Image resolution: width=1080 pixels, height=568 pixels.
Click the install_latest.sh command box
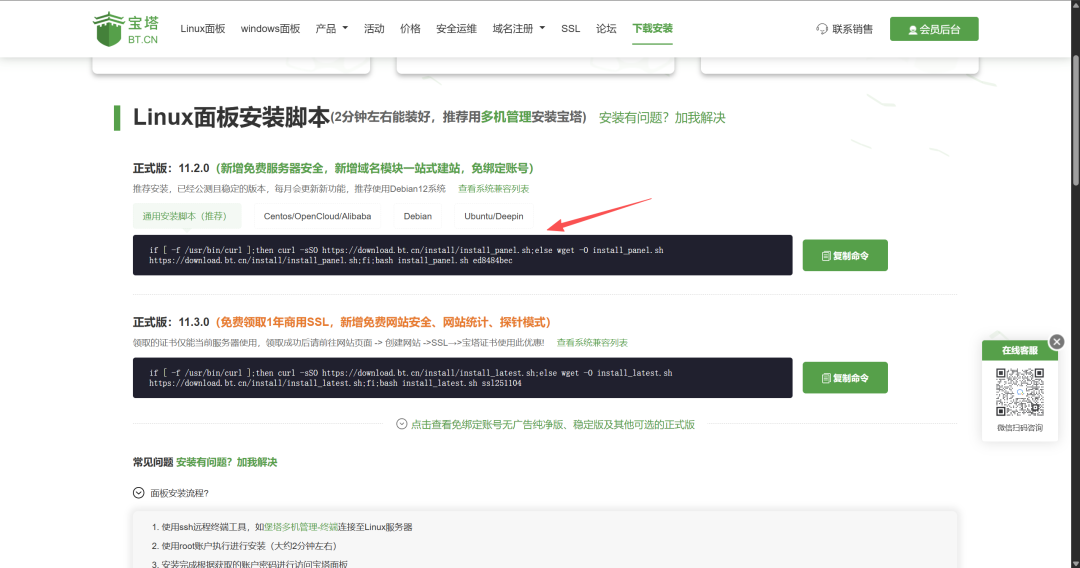(462, 377)
